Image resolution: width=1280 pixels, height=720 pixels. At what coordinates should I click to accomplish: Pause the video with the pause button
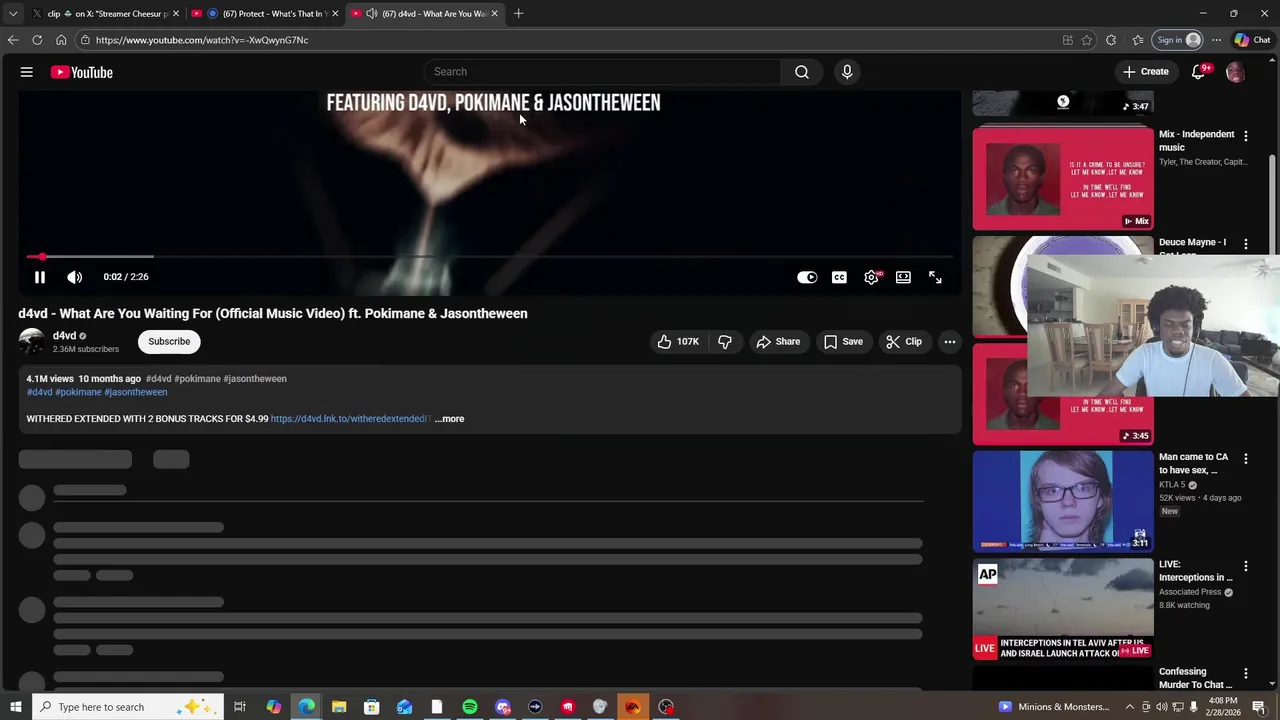[x=40, y=277]
